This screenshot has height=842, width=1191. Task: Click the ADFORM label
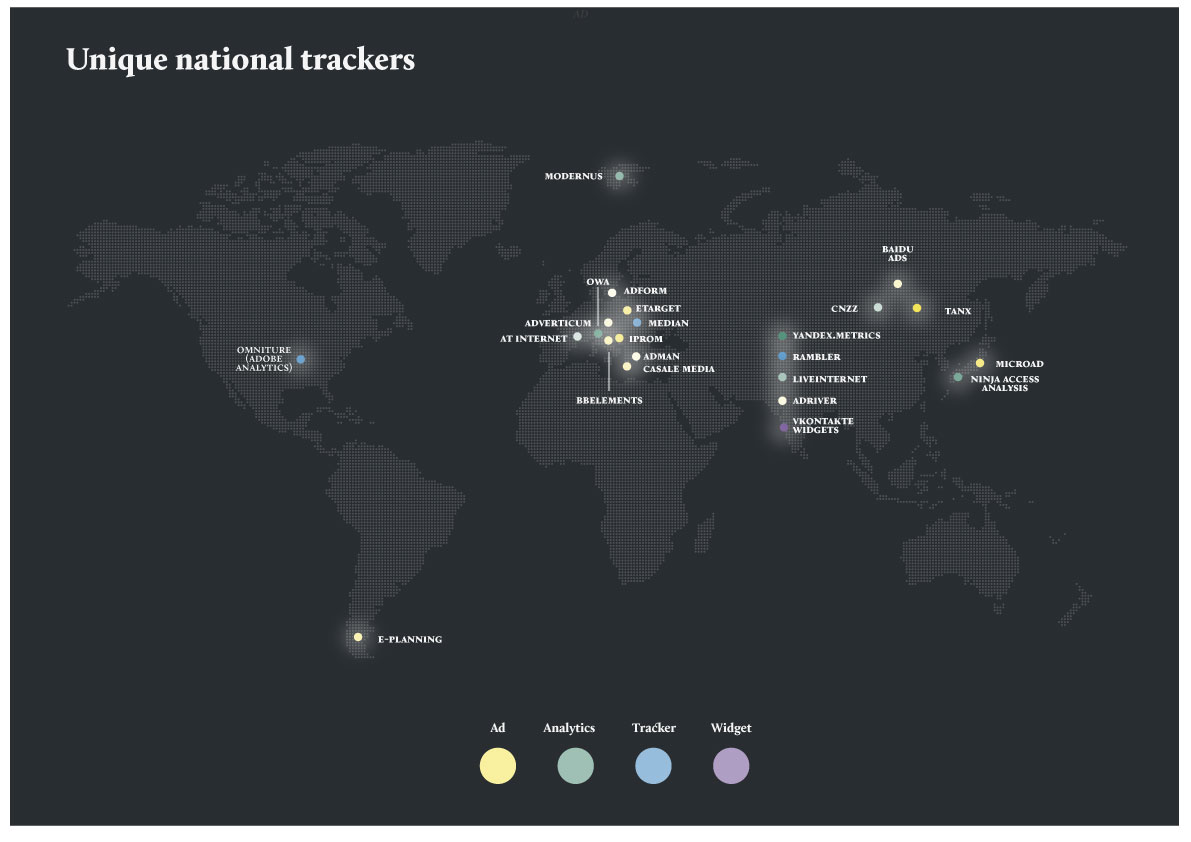tap(646, 291)
